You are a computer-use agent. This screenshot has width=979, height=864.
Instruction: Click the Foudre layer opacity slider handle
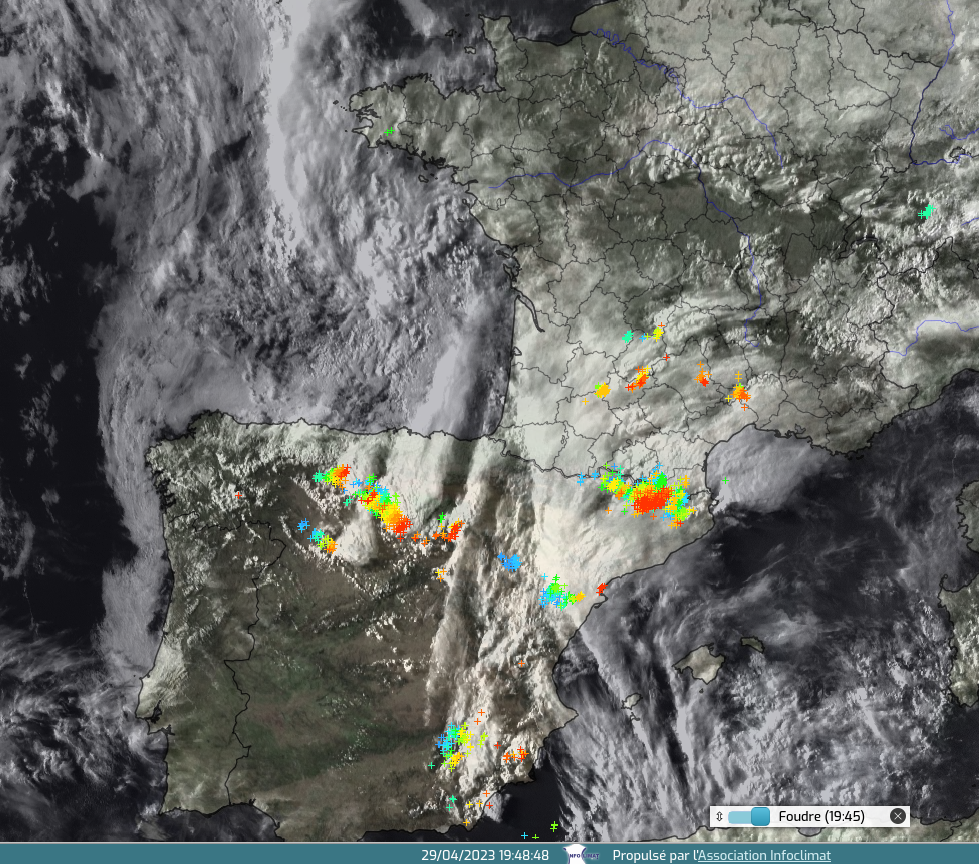point(760,817)
